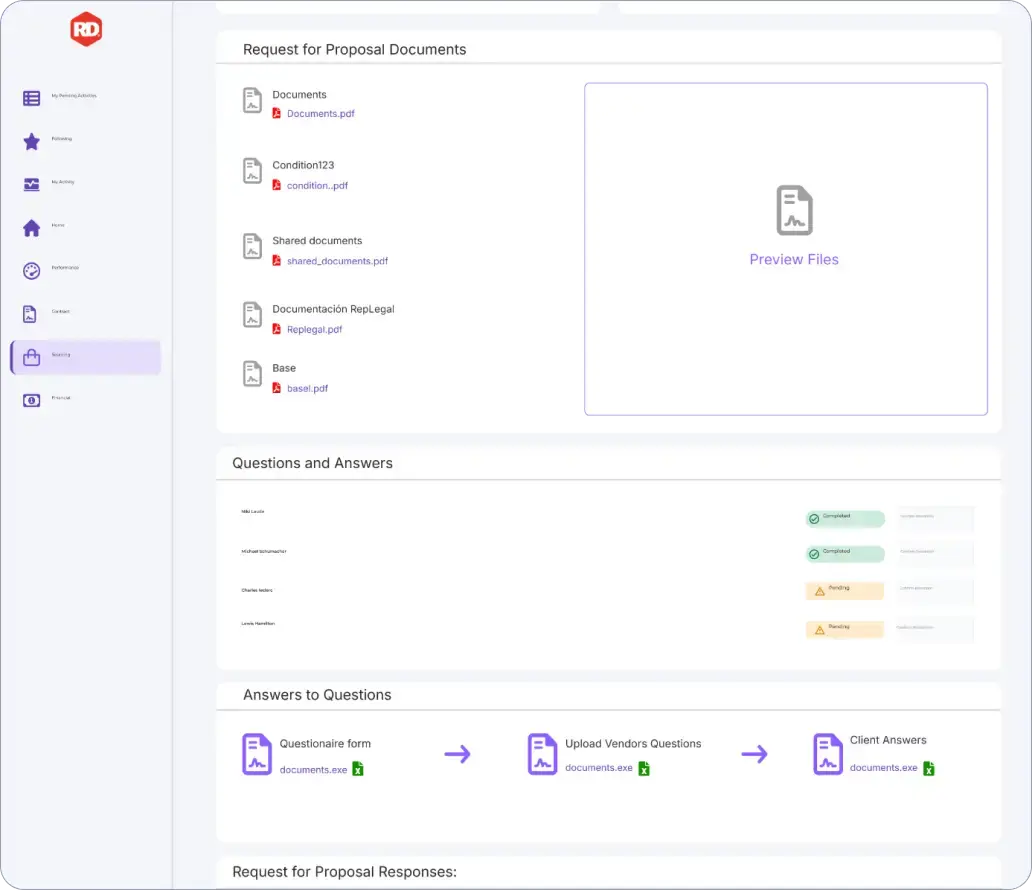Click the file icon beside Documentación RepLegal
This screenshot has height=890, width=1032.
(x=253, y=315)
